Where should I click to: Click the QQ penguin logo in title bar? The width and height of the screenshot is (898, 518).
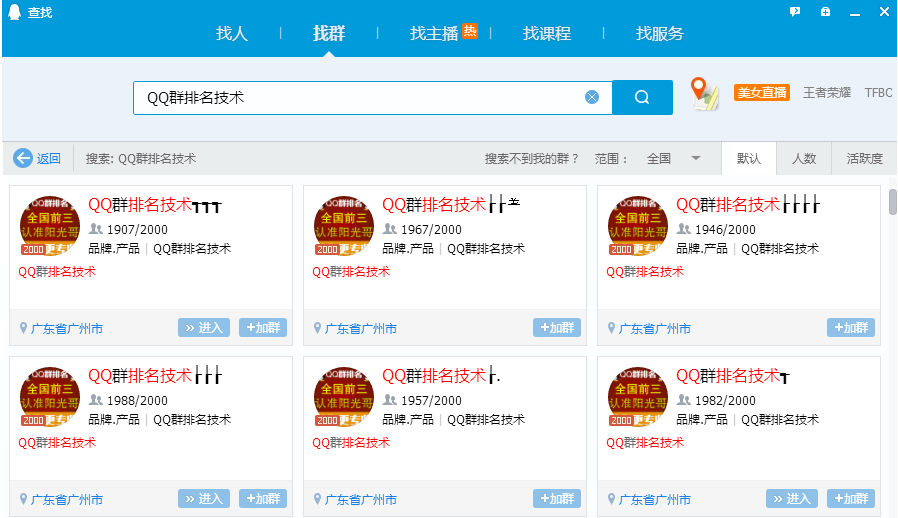tap(14, 12)
